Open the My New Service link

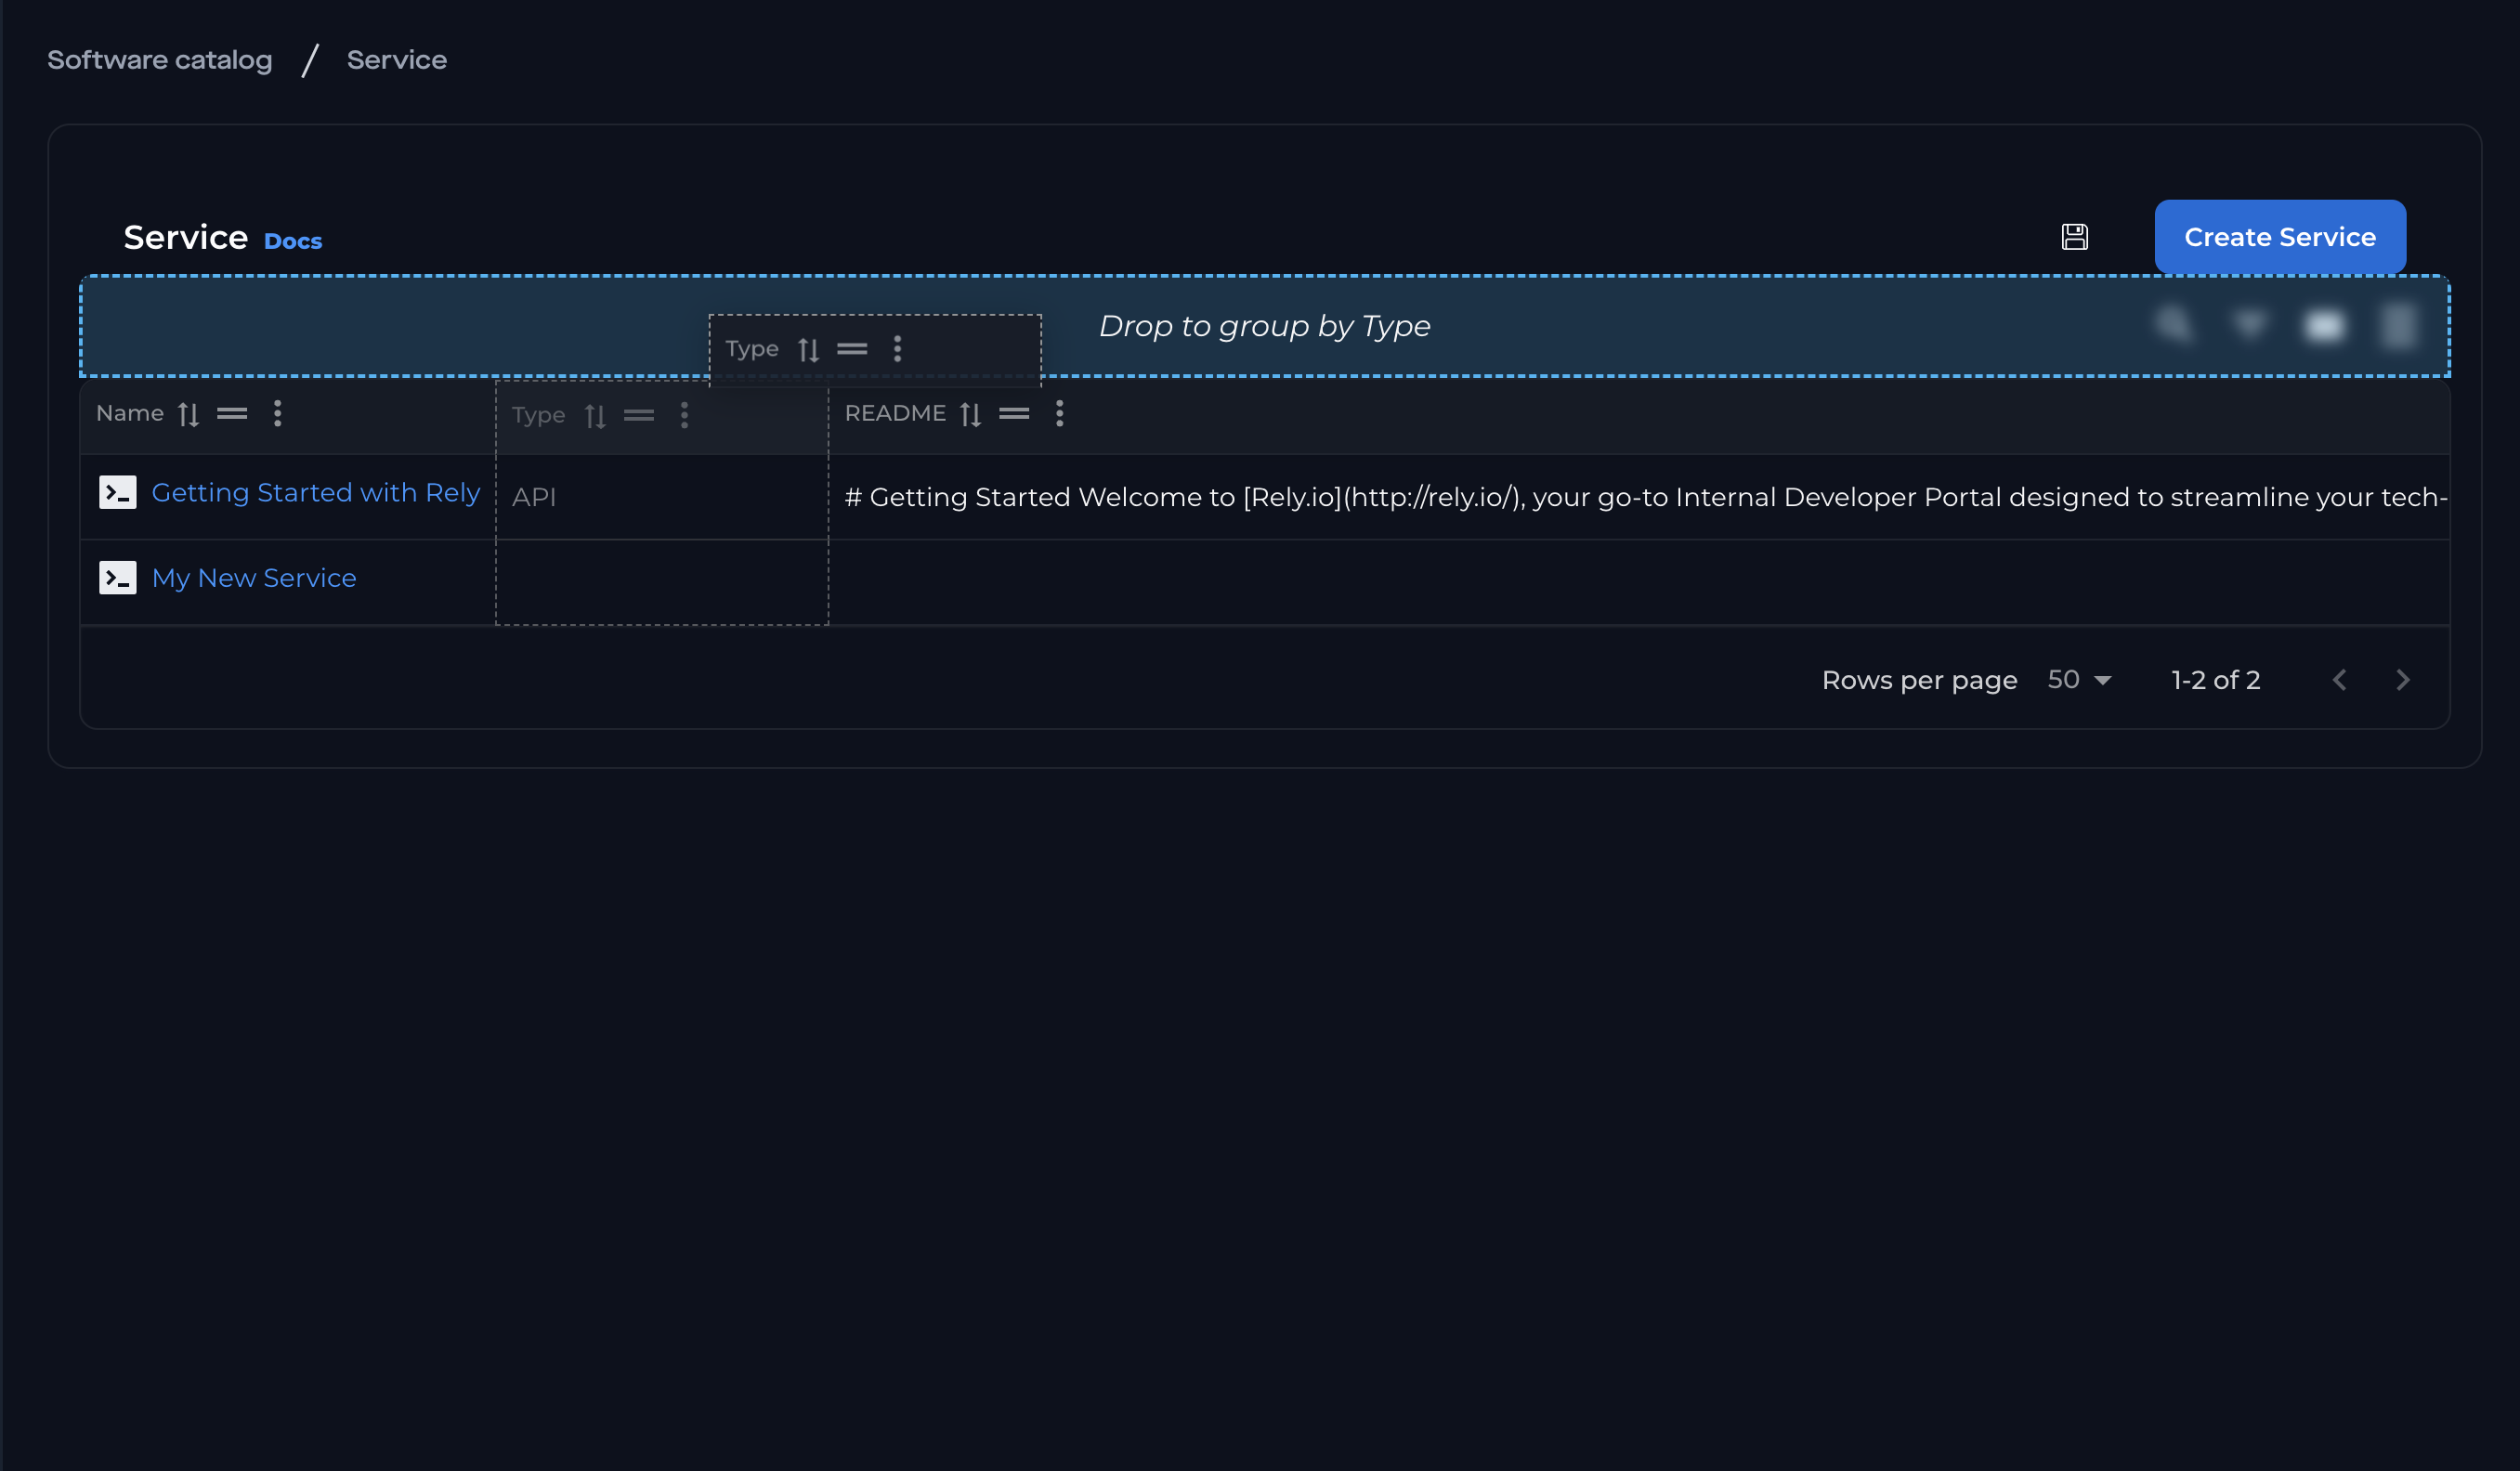pos(254,578)
